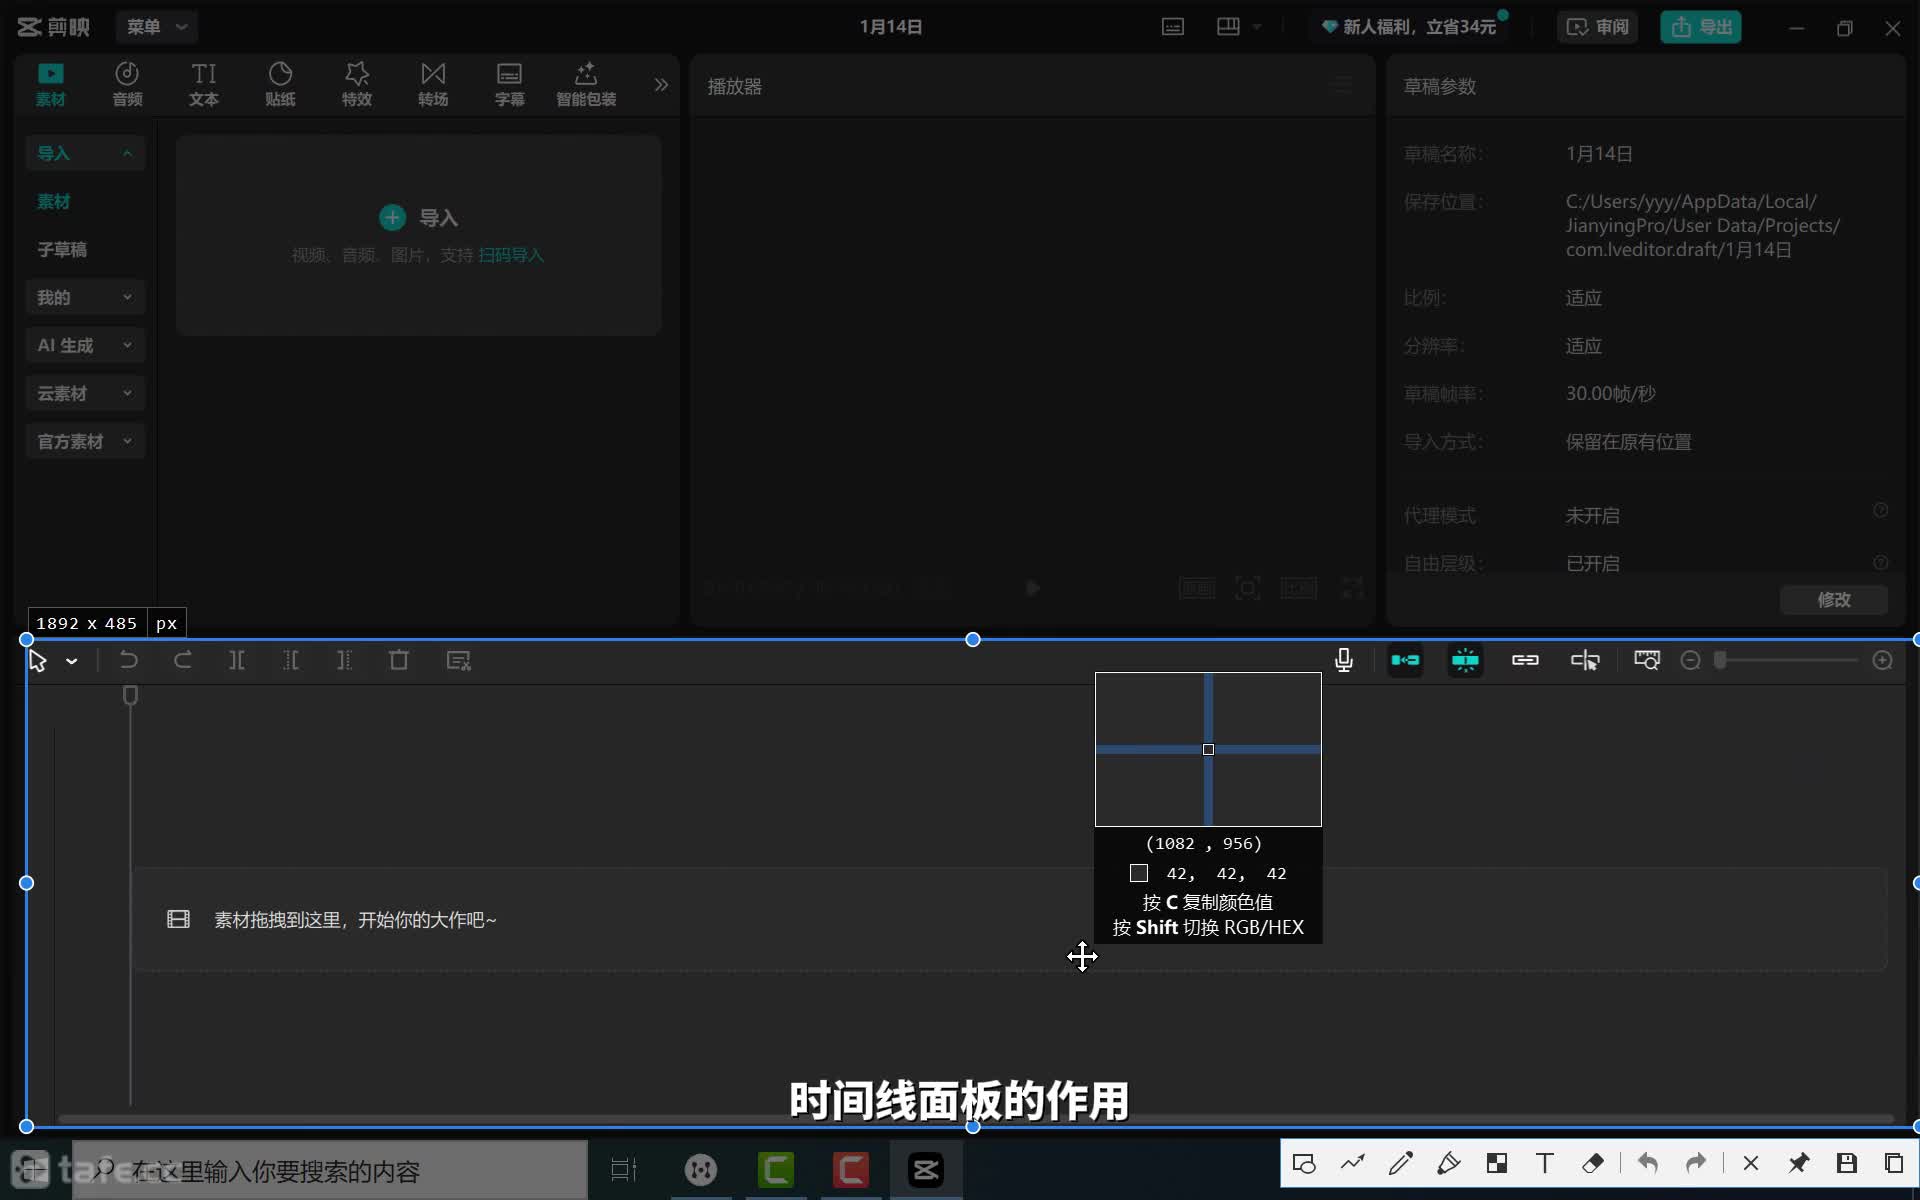
Task: Click the timeline zoom slider handle
Action: point(1721,660)
